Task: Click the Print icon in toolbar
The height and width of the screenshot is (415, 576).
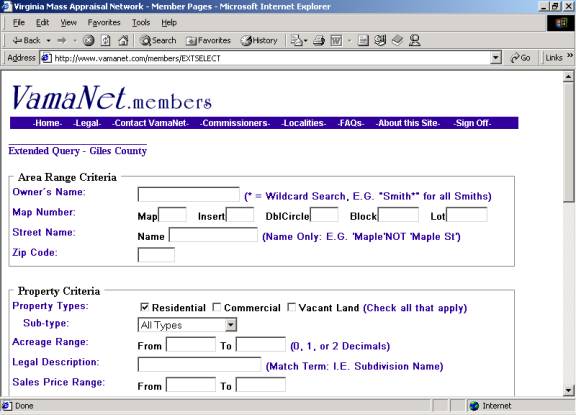Action: [x=319, y=40]
